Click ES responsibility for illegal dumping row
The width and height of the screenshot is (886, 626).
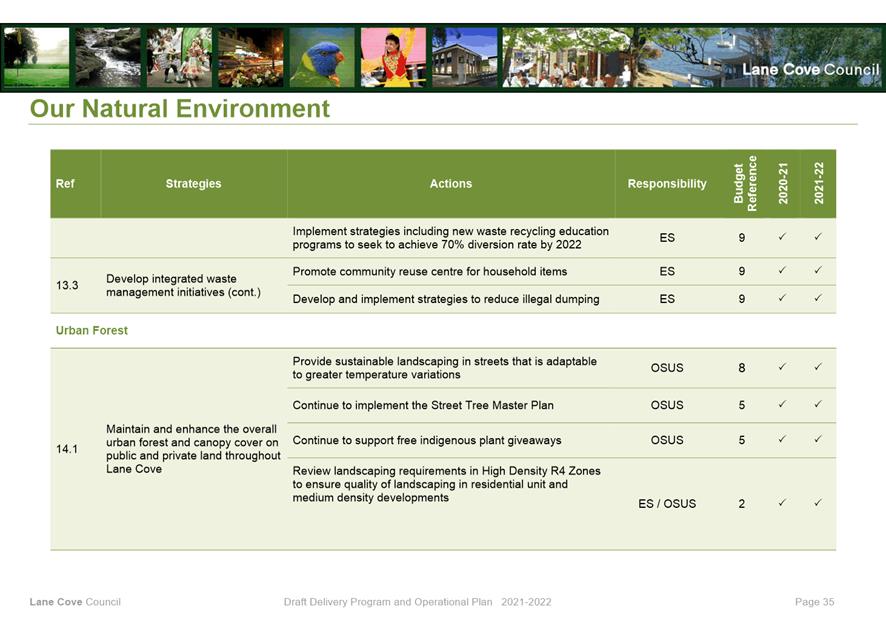tap(667, 299)
